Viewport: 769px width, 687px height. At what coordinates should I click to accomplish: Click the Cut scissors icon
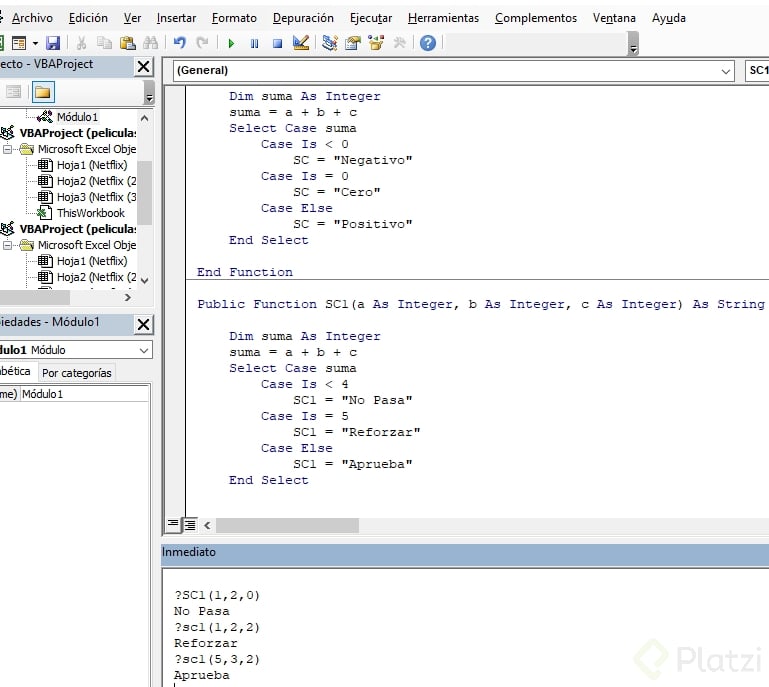(81, 43)
